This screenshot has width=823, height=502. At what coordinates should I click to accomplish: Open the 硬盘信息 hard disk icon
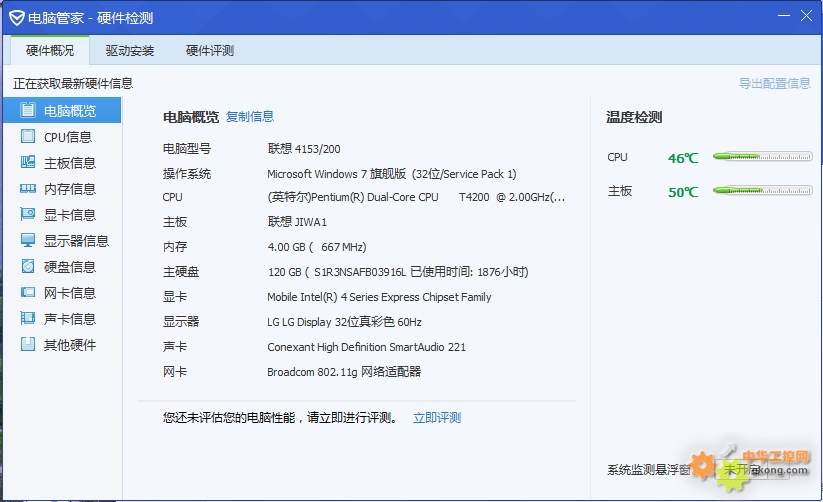point(28,266)
